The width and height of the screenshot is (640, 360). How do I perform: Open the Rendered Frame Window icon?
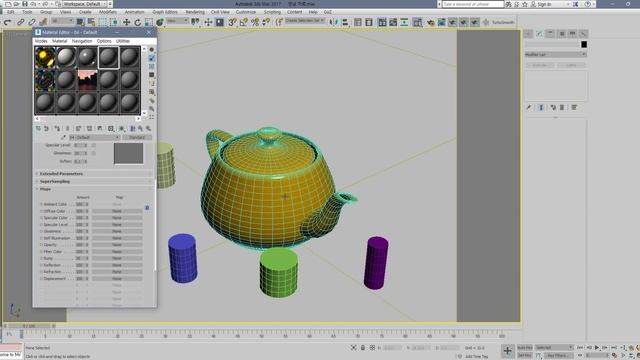click(441, 22)
